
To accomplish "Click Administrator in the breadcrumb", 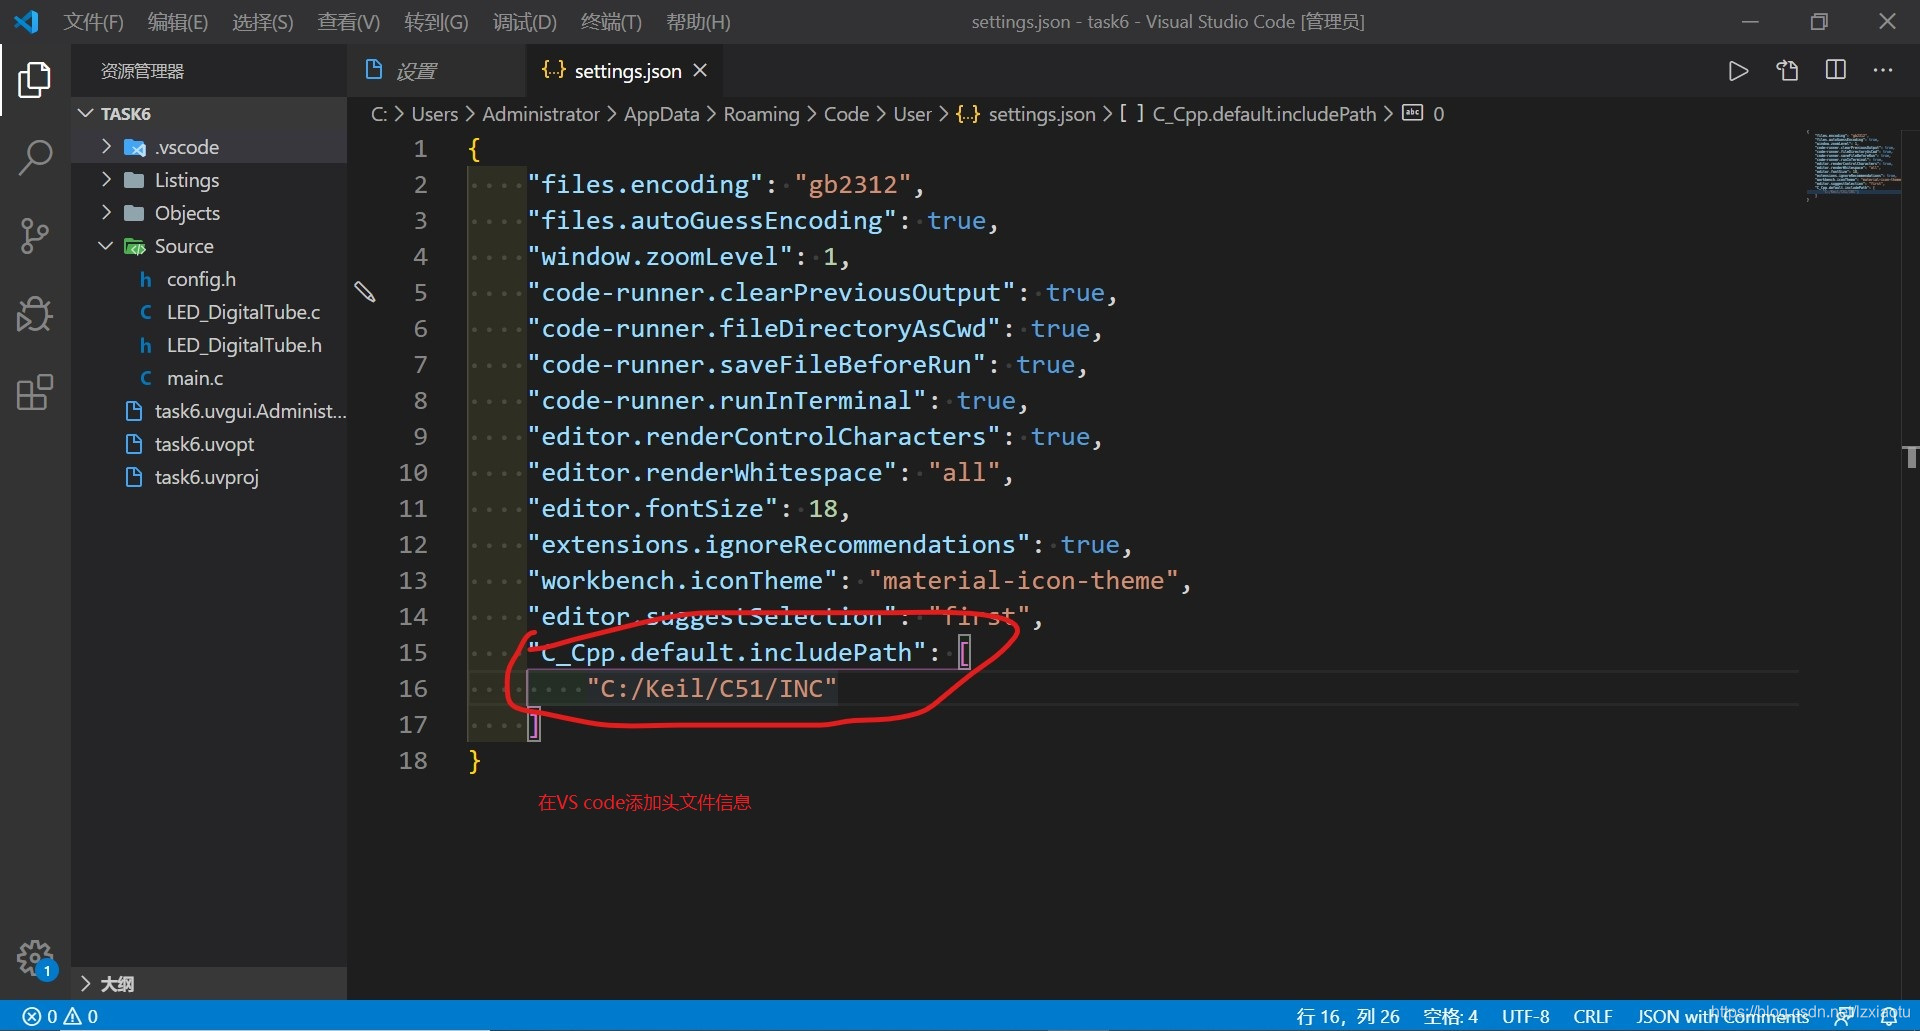I will click(x=541, y=114).
